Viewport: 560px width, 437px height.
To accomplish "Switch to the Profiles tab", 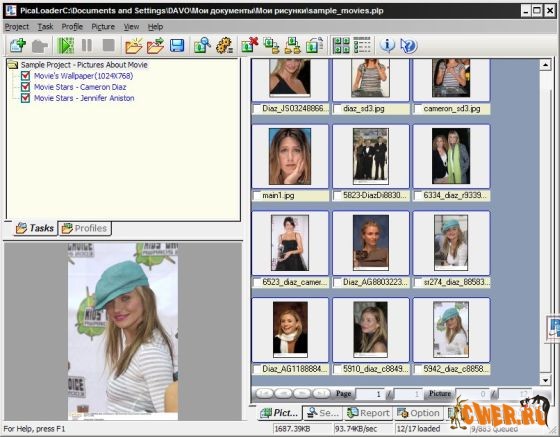I will [85, 228].
